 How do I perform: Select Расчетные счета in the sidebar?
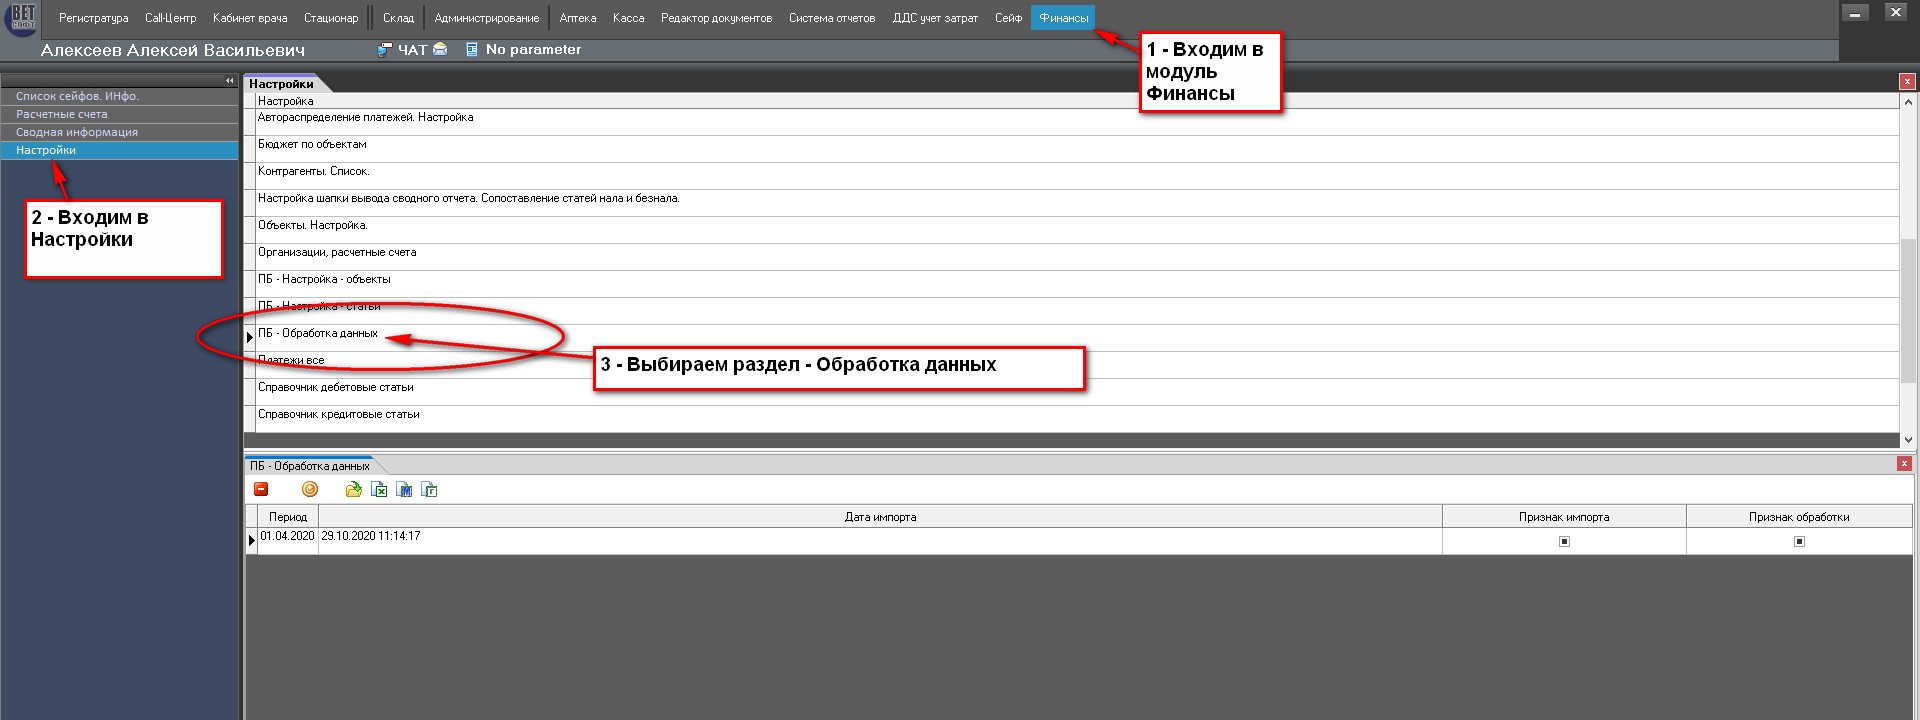tap(61, 114)
